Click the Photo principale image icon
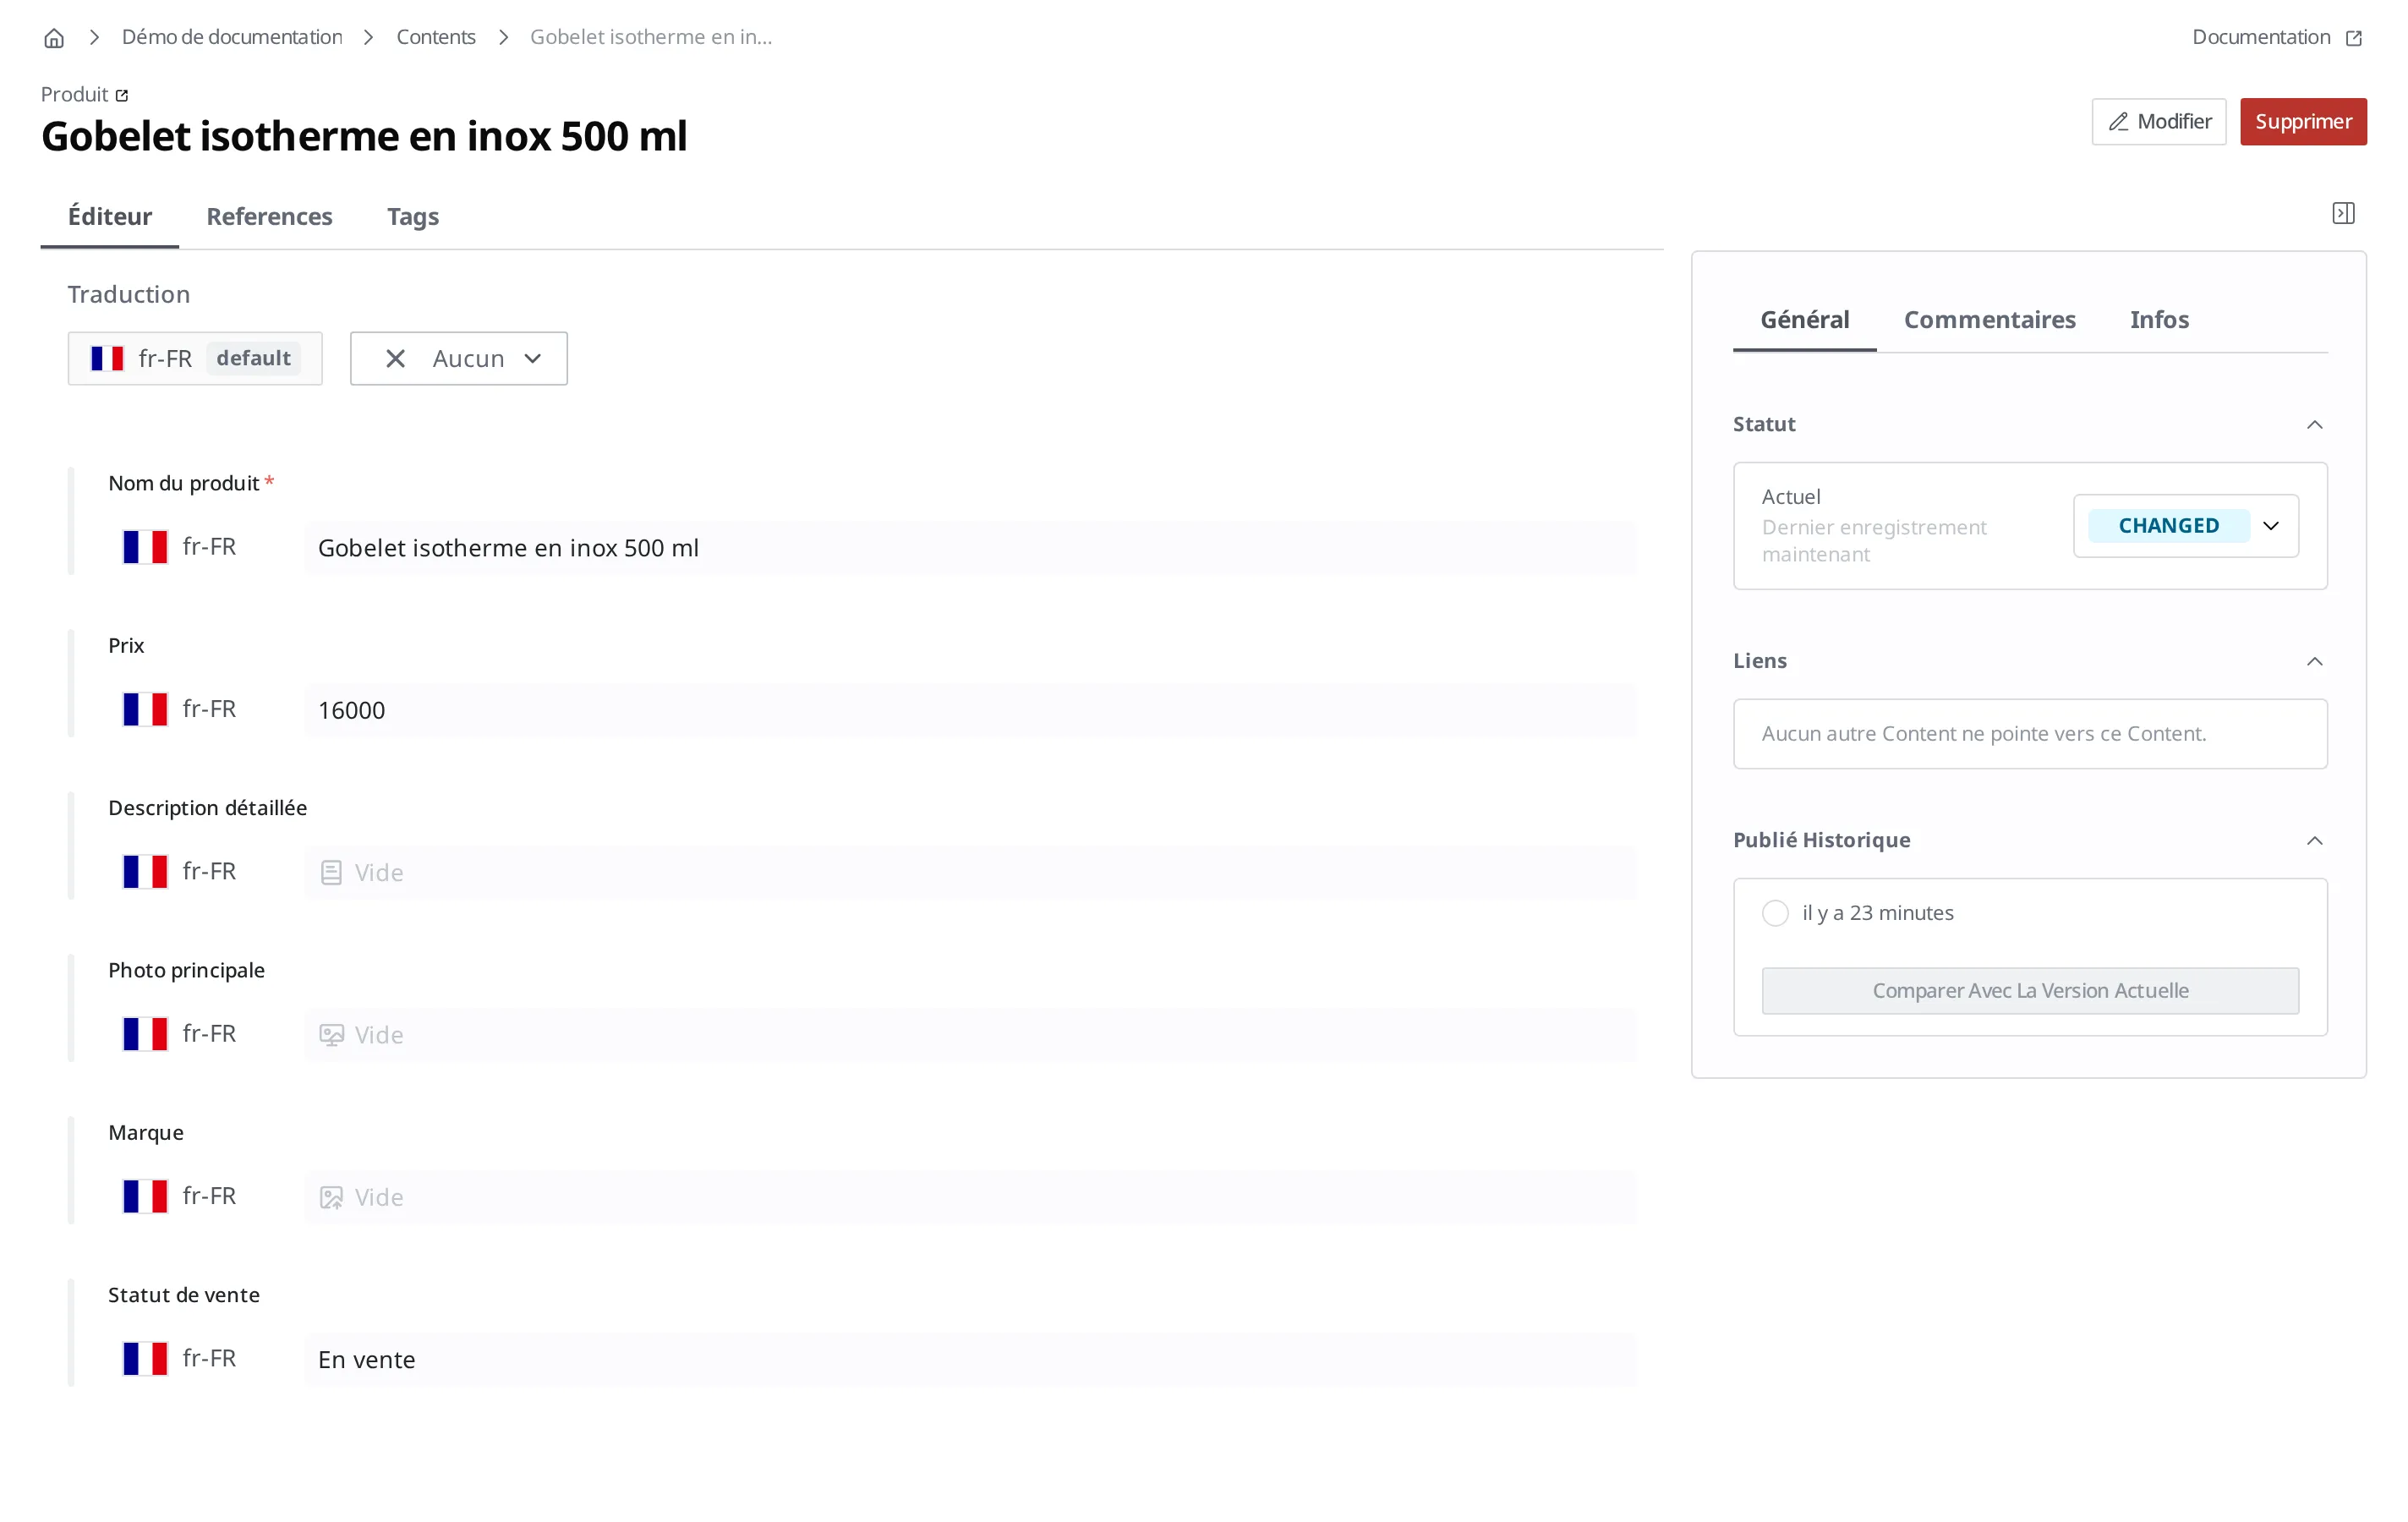 [x=331, y=1035]
